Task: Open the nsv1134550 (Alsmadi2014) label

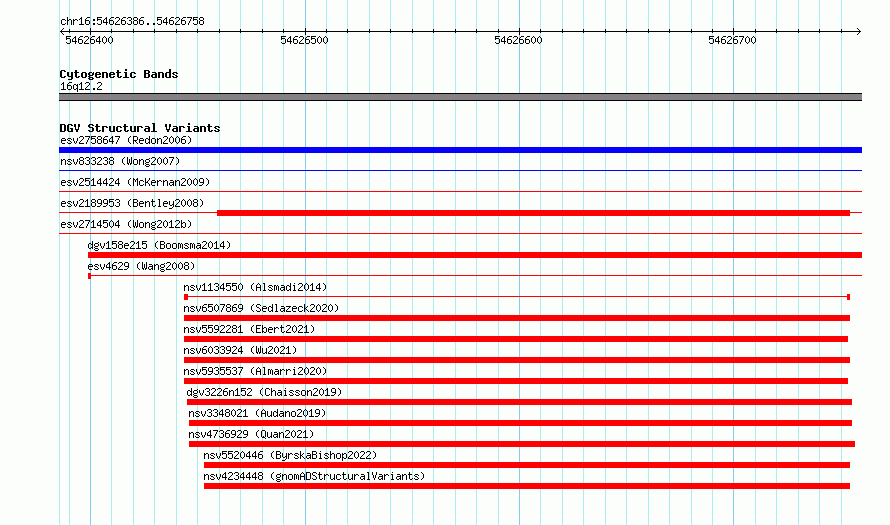Action: [x=255, y=287]
